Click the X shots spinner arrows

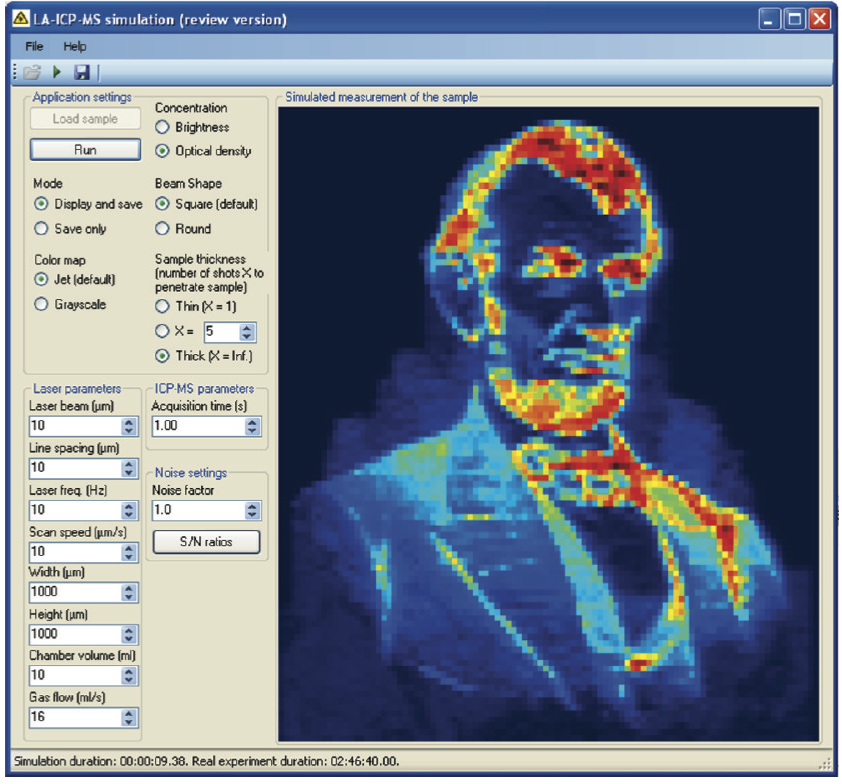[246, 332]
